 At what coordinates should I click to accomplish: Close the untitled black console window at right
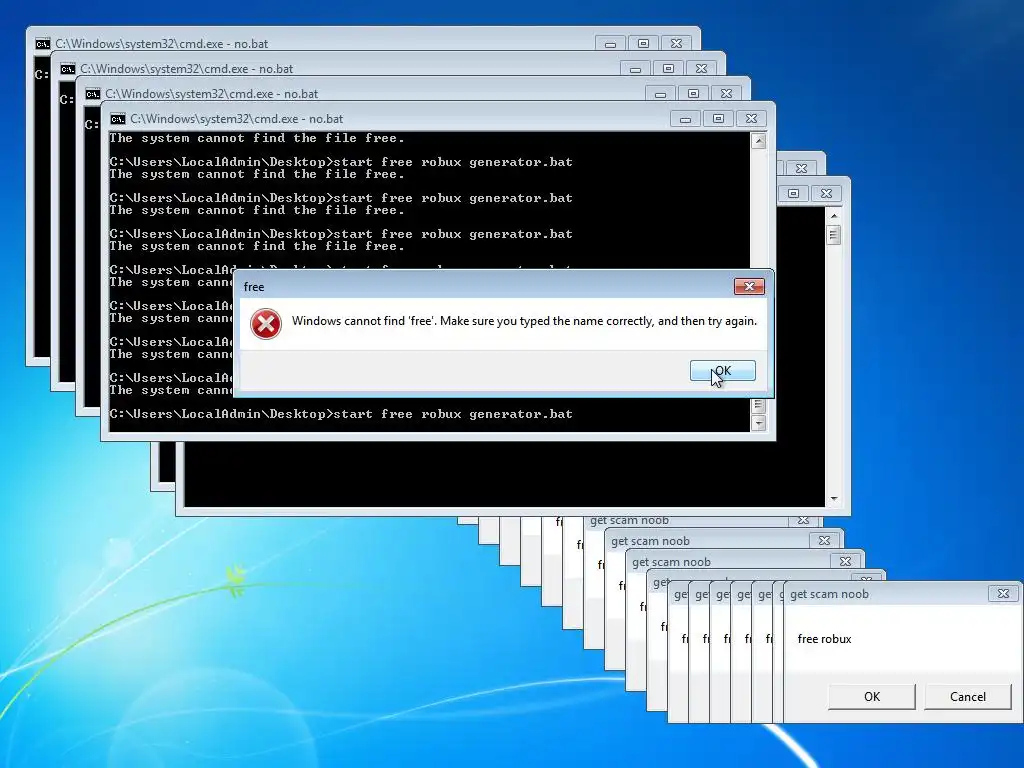coord(826,193)
